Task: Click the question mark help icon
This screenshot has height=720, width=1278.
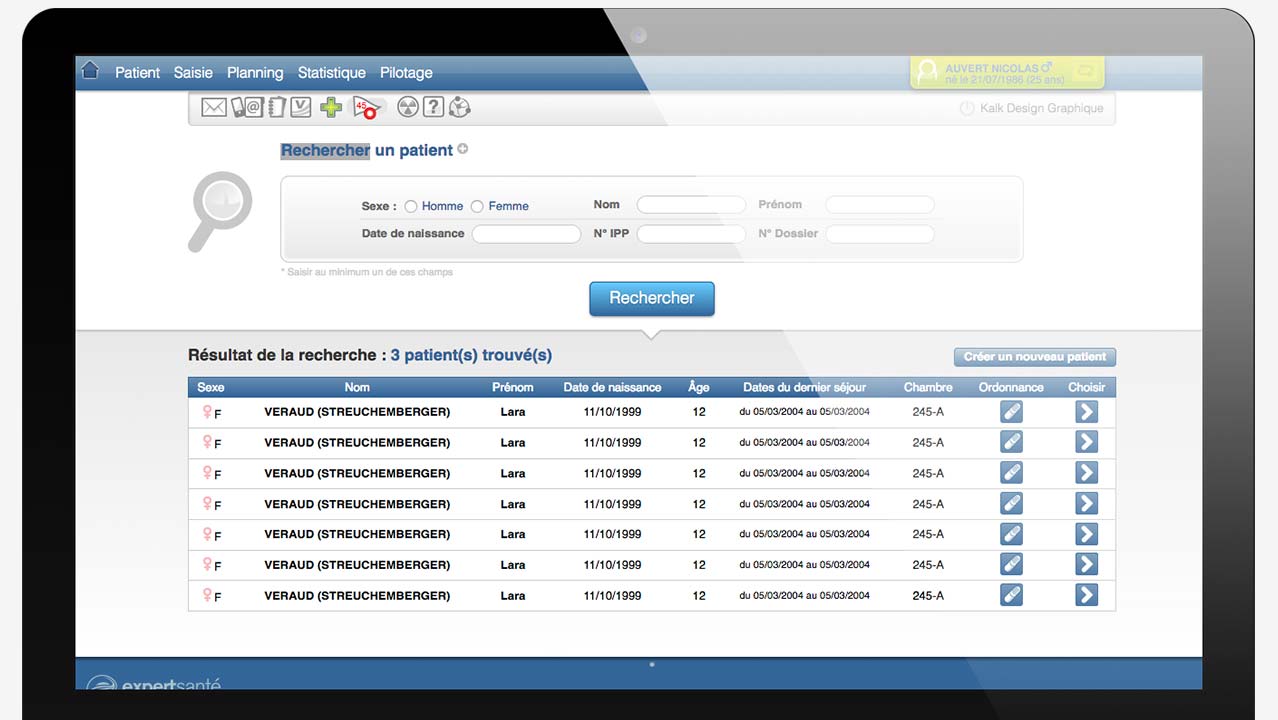Action: click(x=433, y=107)
